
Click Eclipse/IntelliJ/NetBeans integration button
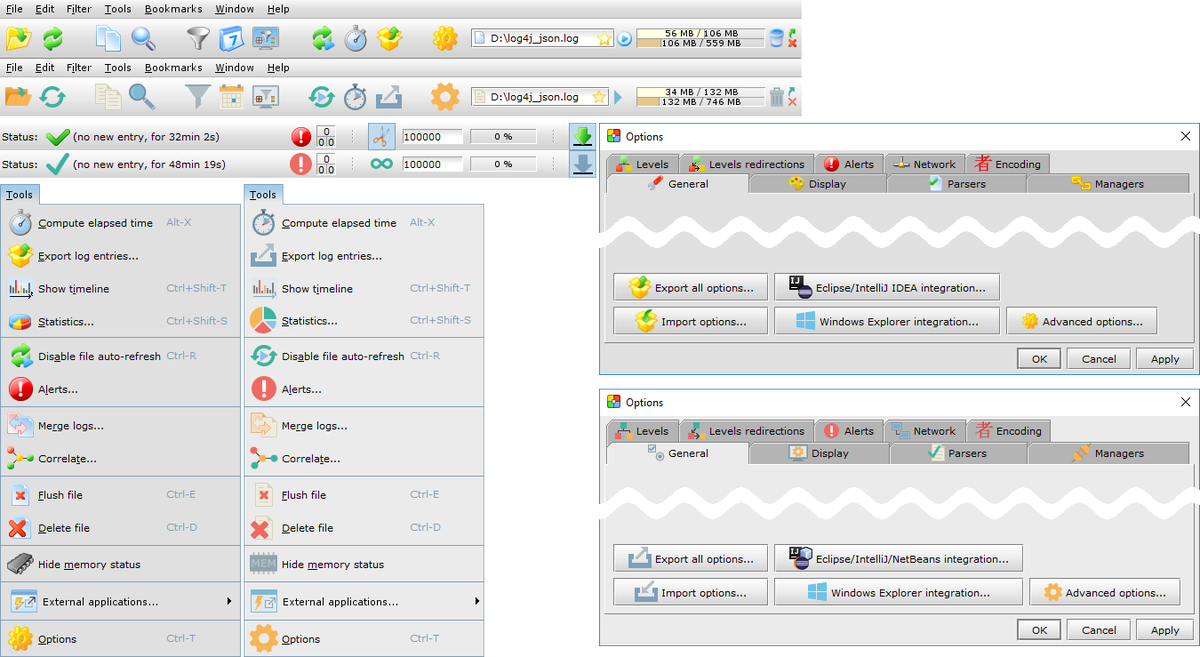pyautogui.click(x=898, y=559)
